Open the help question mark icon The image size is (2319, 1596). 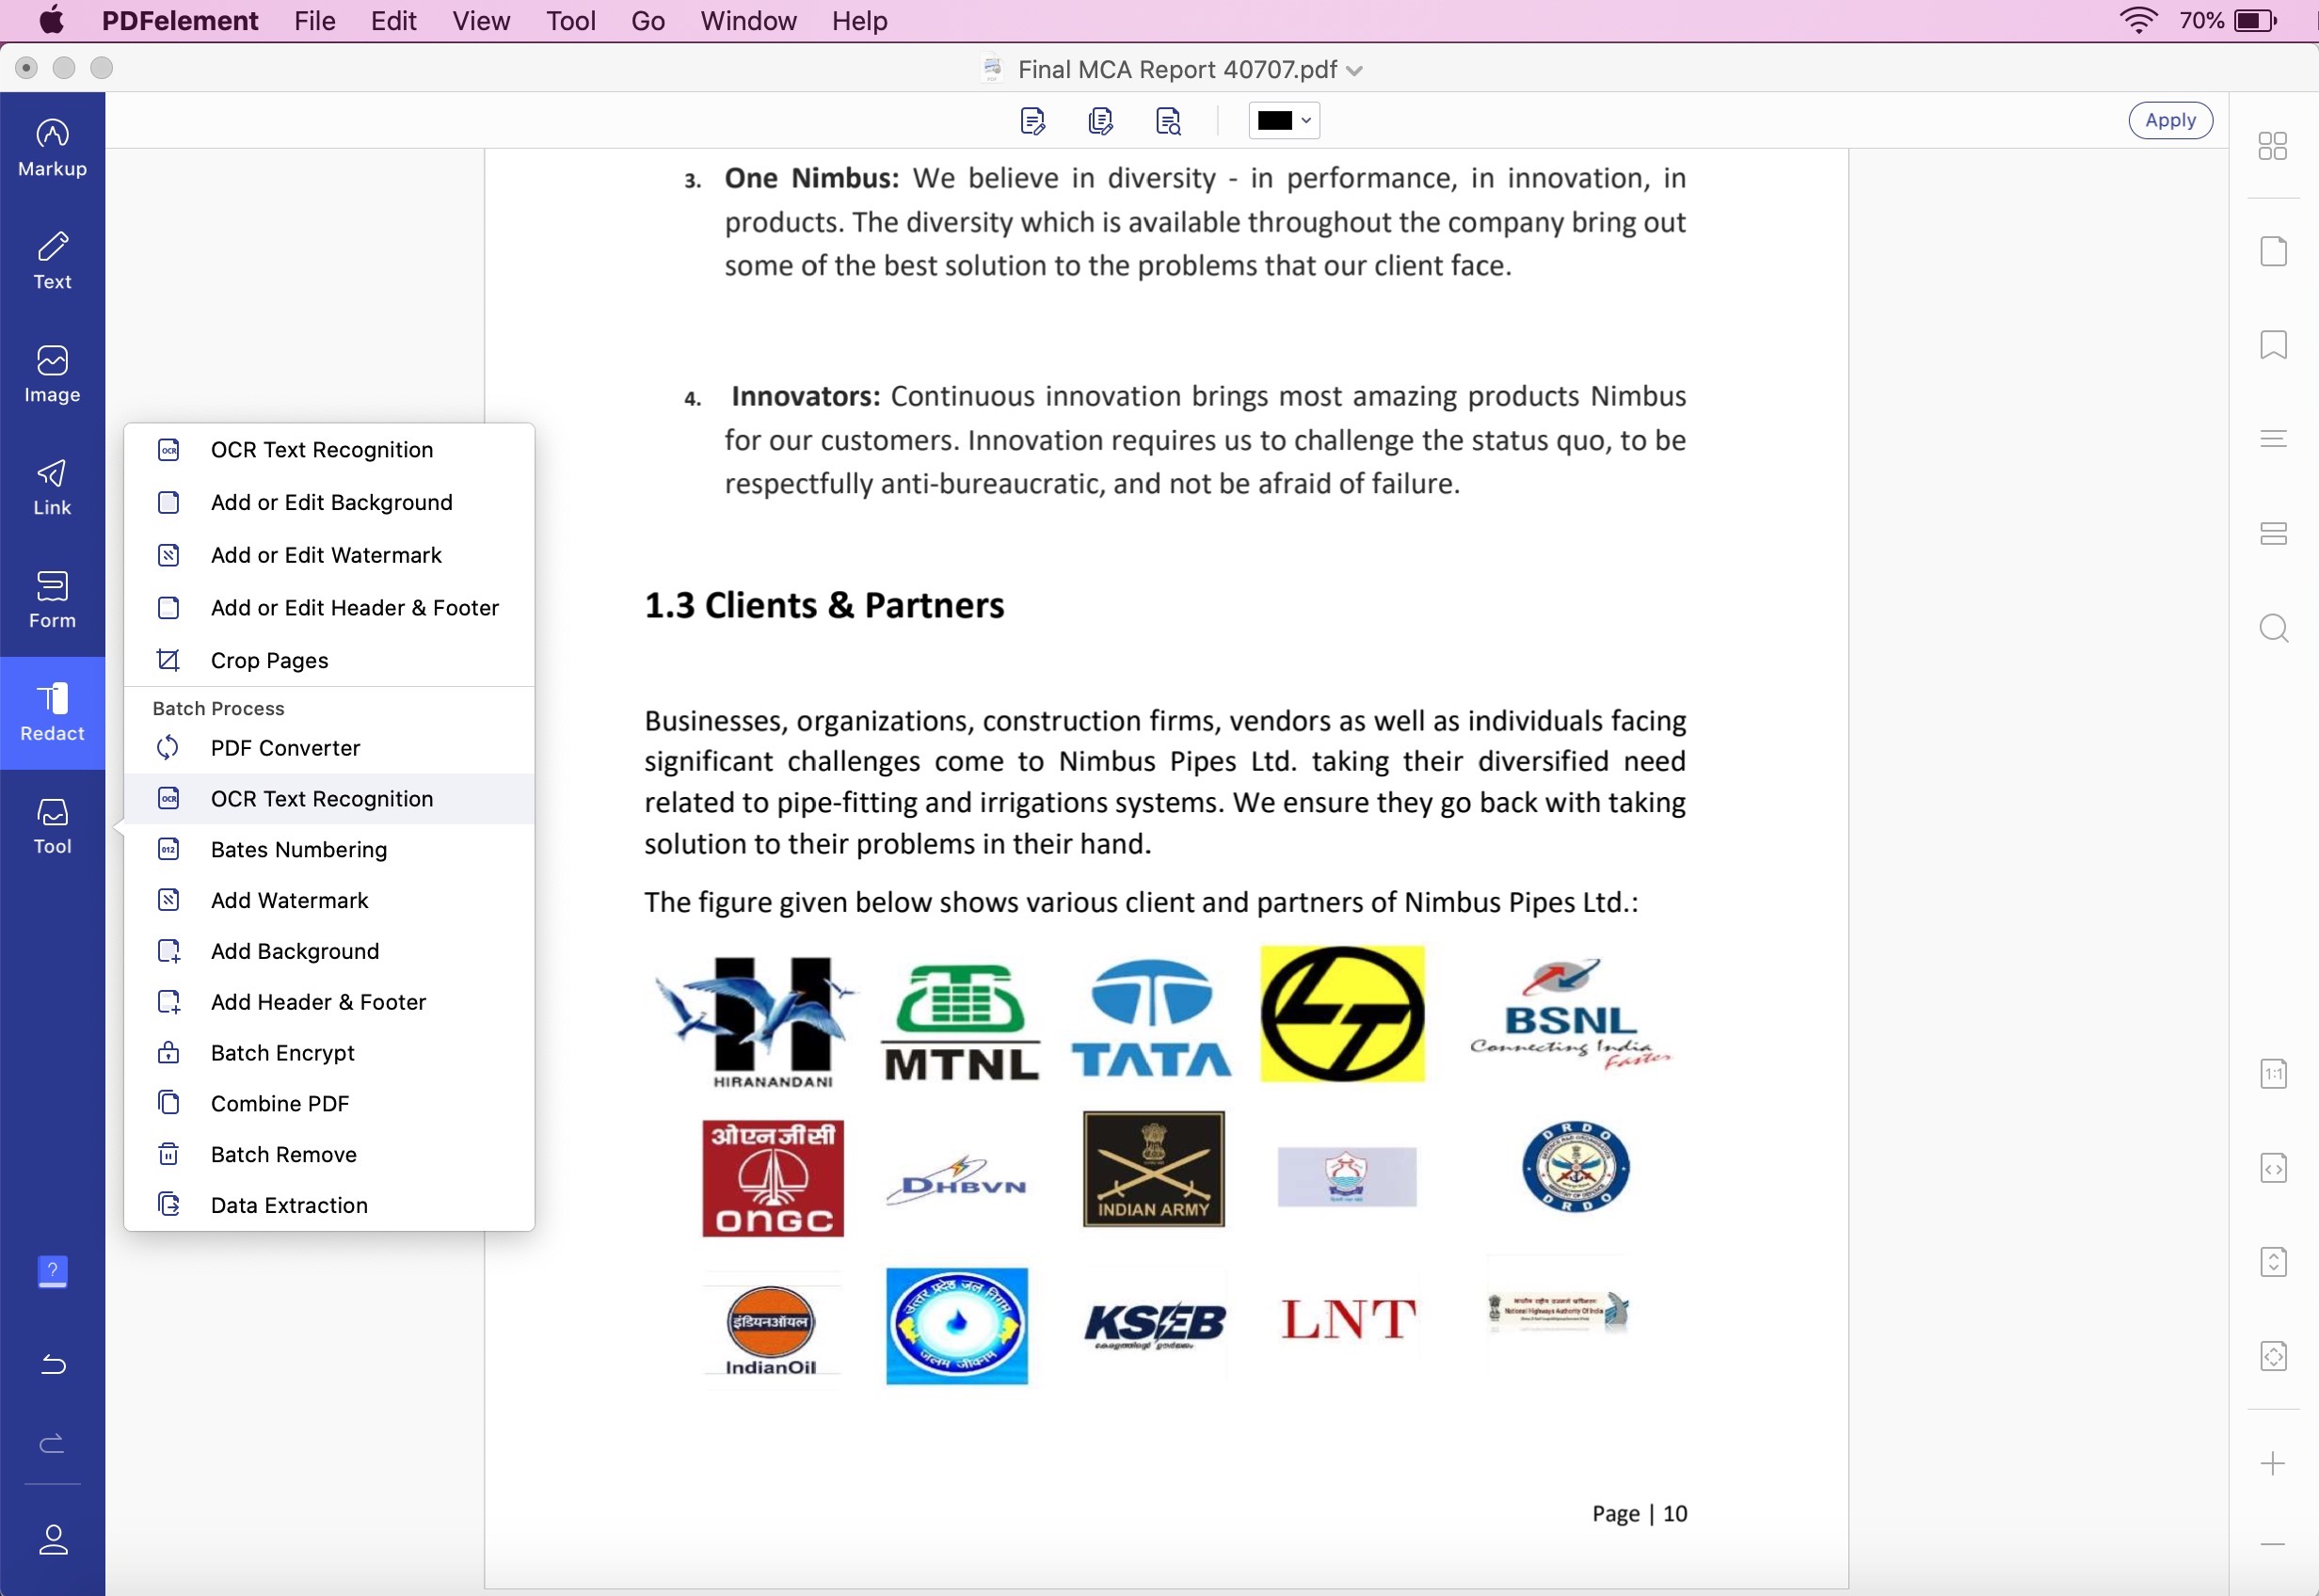(x=52, y=1271)
